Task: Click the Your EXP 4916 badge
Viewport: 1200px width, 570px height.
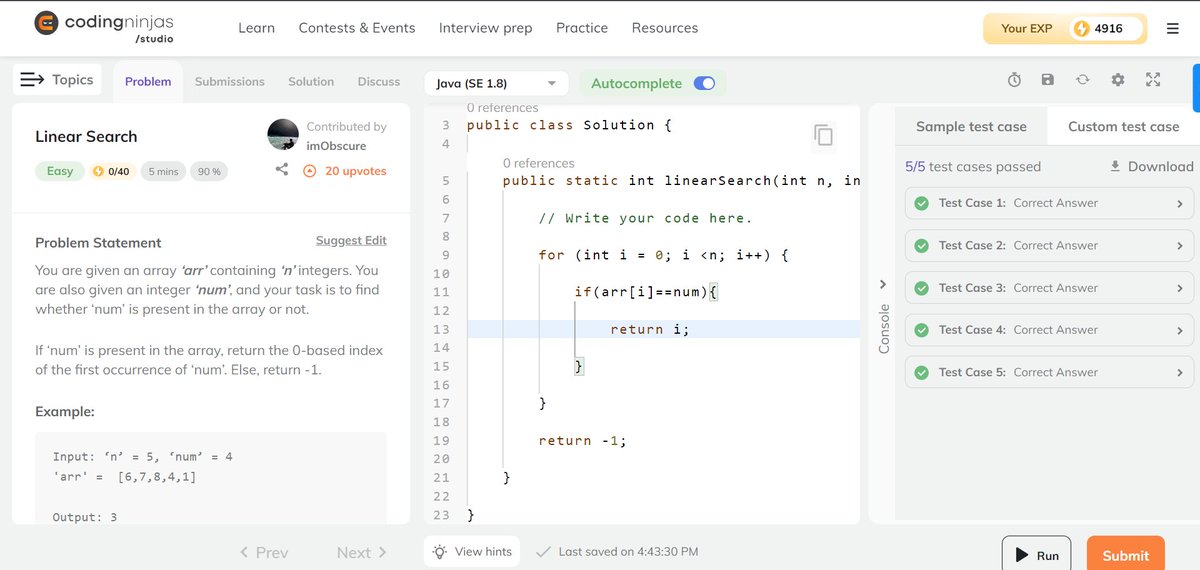Action: pos(1066,29)
